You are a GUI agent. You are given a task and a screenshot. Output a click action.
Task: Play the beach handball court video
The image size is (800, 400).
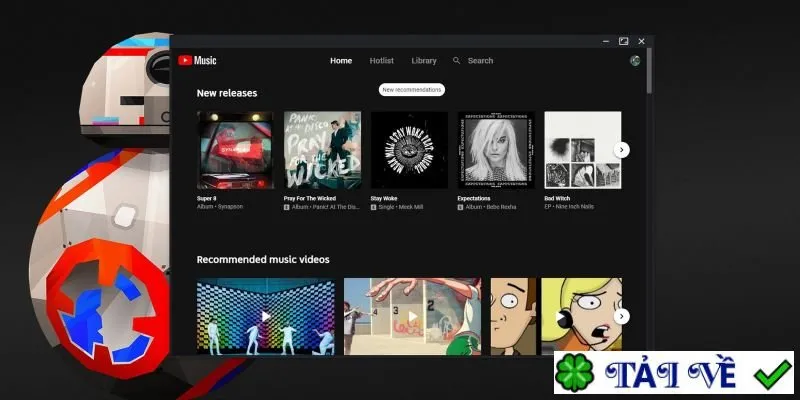coord(412,316)
